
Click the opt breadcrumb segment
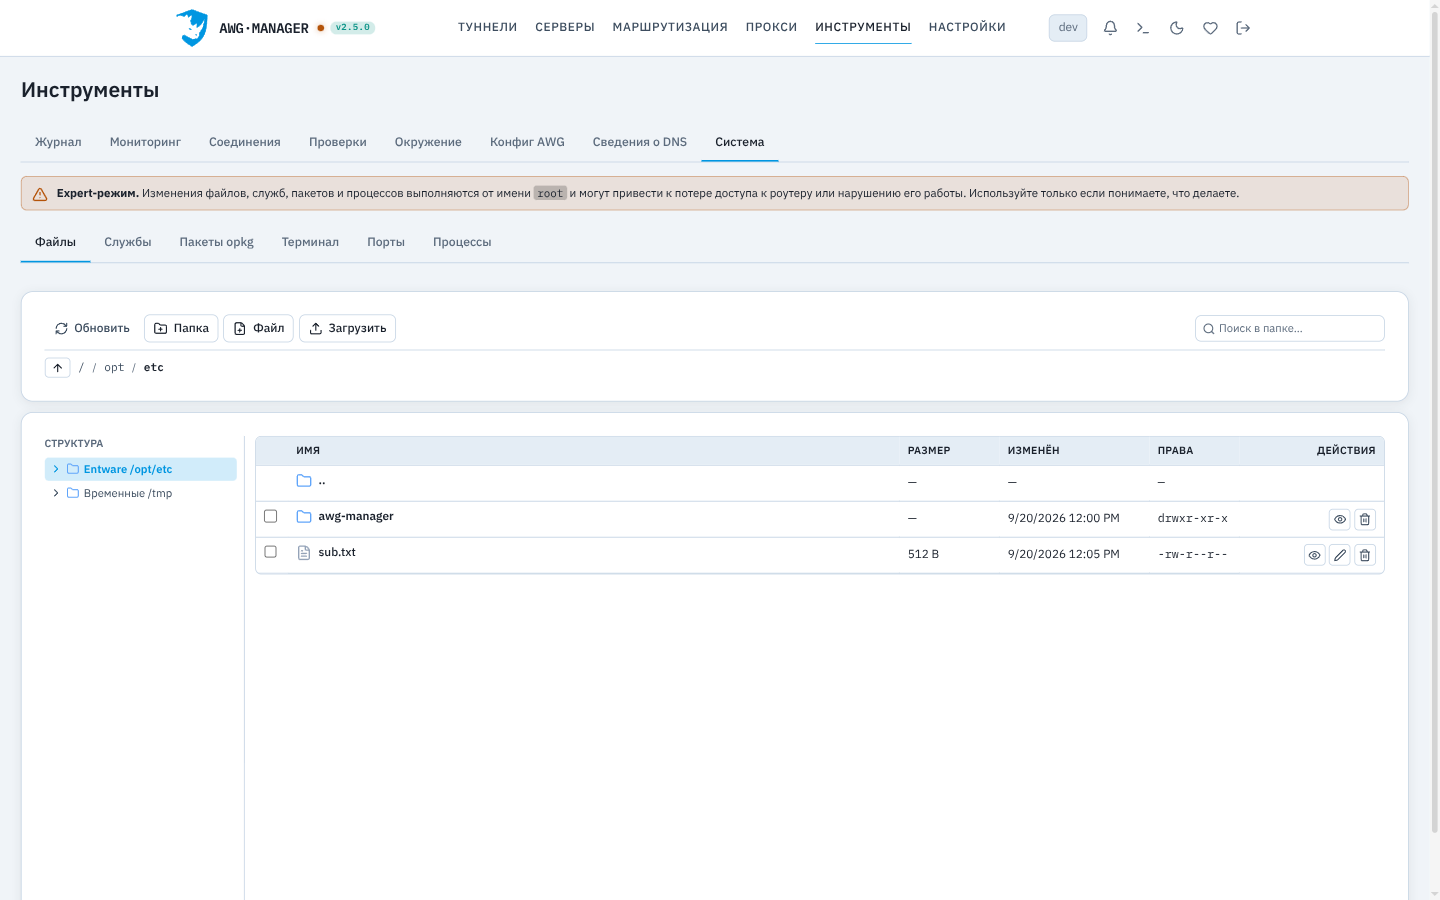[x=114, y=368]
